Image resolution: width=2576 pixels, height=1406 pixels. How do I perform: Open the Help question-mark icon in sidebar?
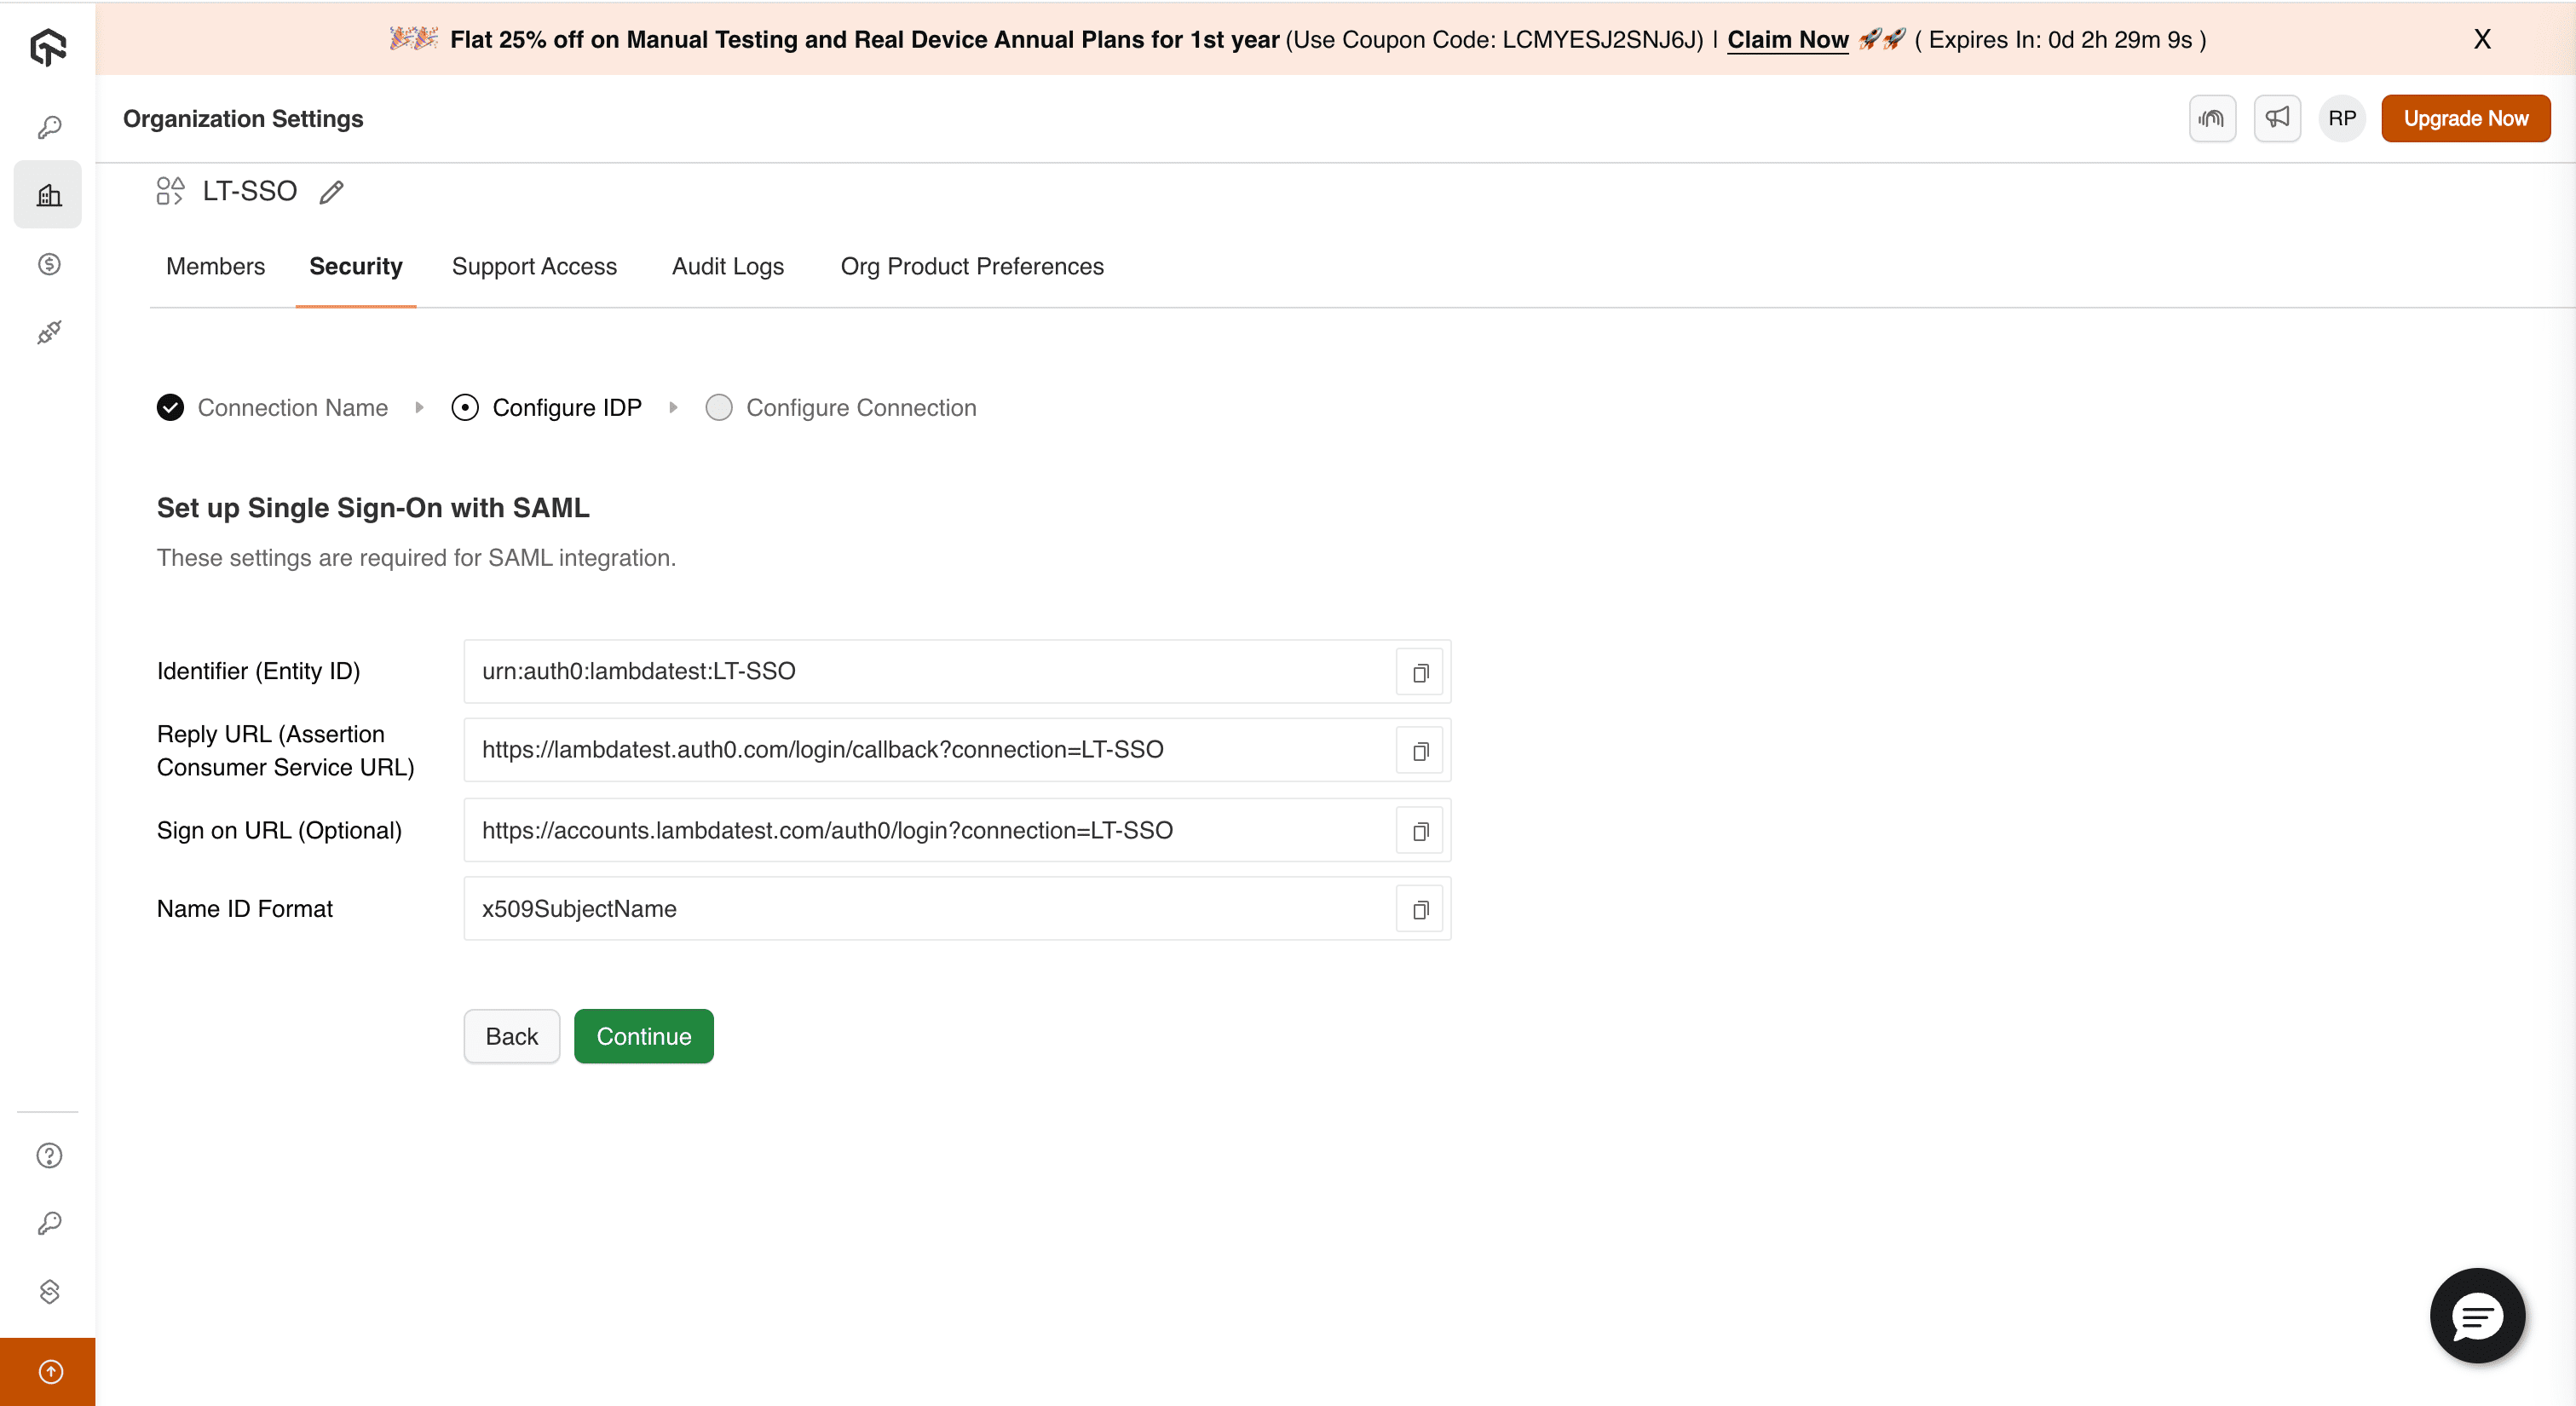[x=48, y=1155]
